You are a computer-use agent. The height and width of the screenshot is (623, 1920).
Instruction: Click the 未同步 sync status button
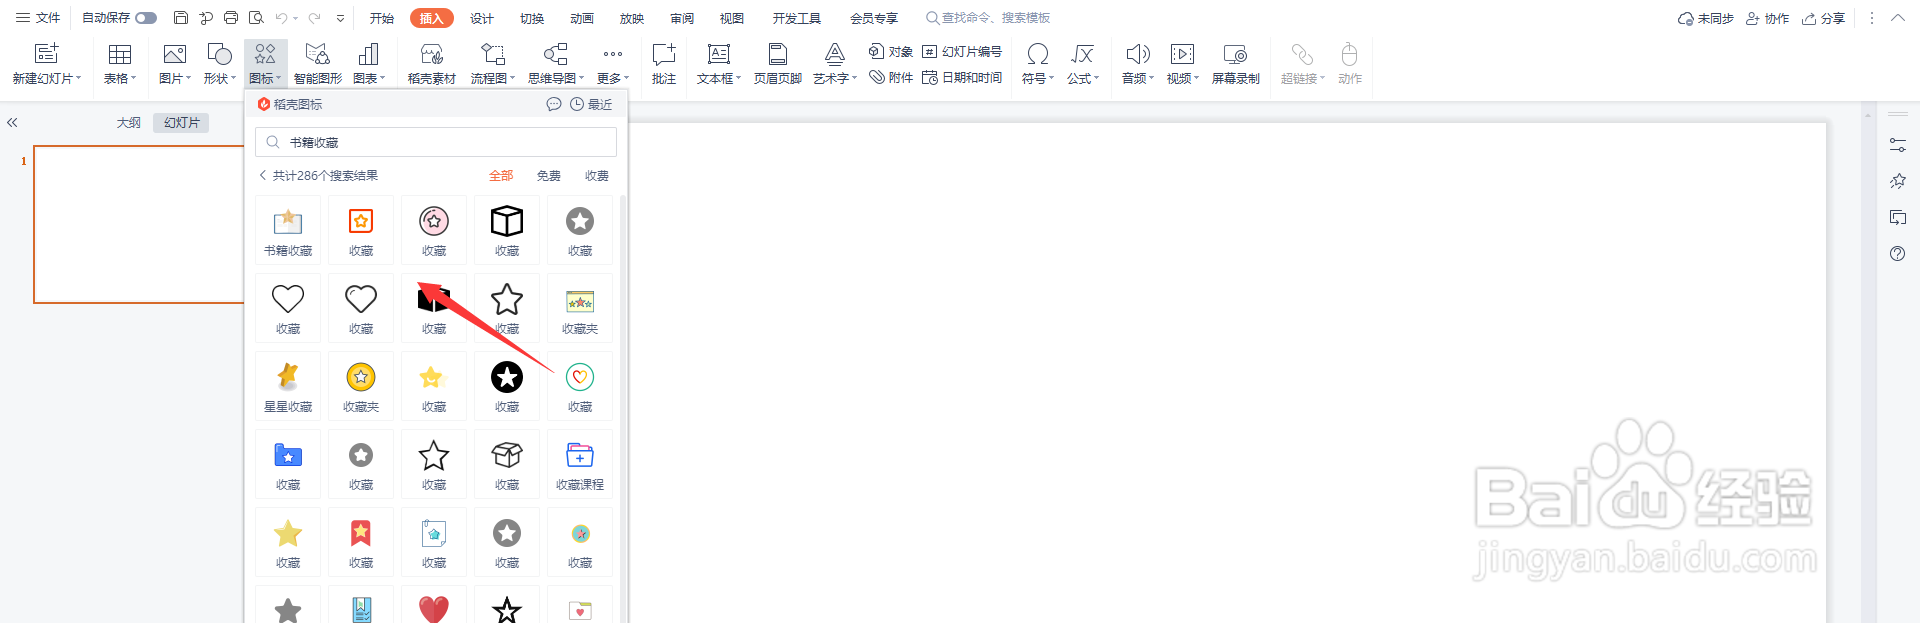click(1706, 18)
